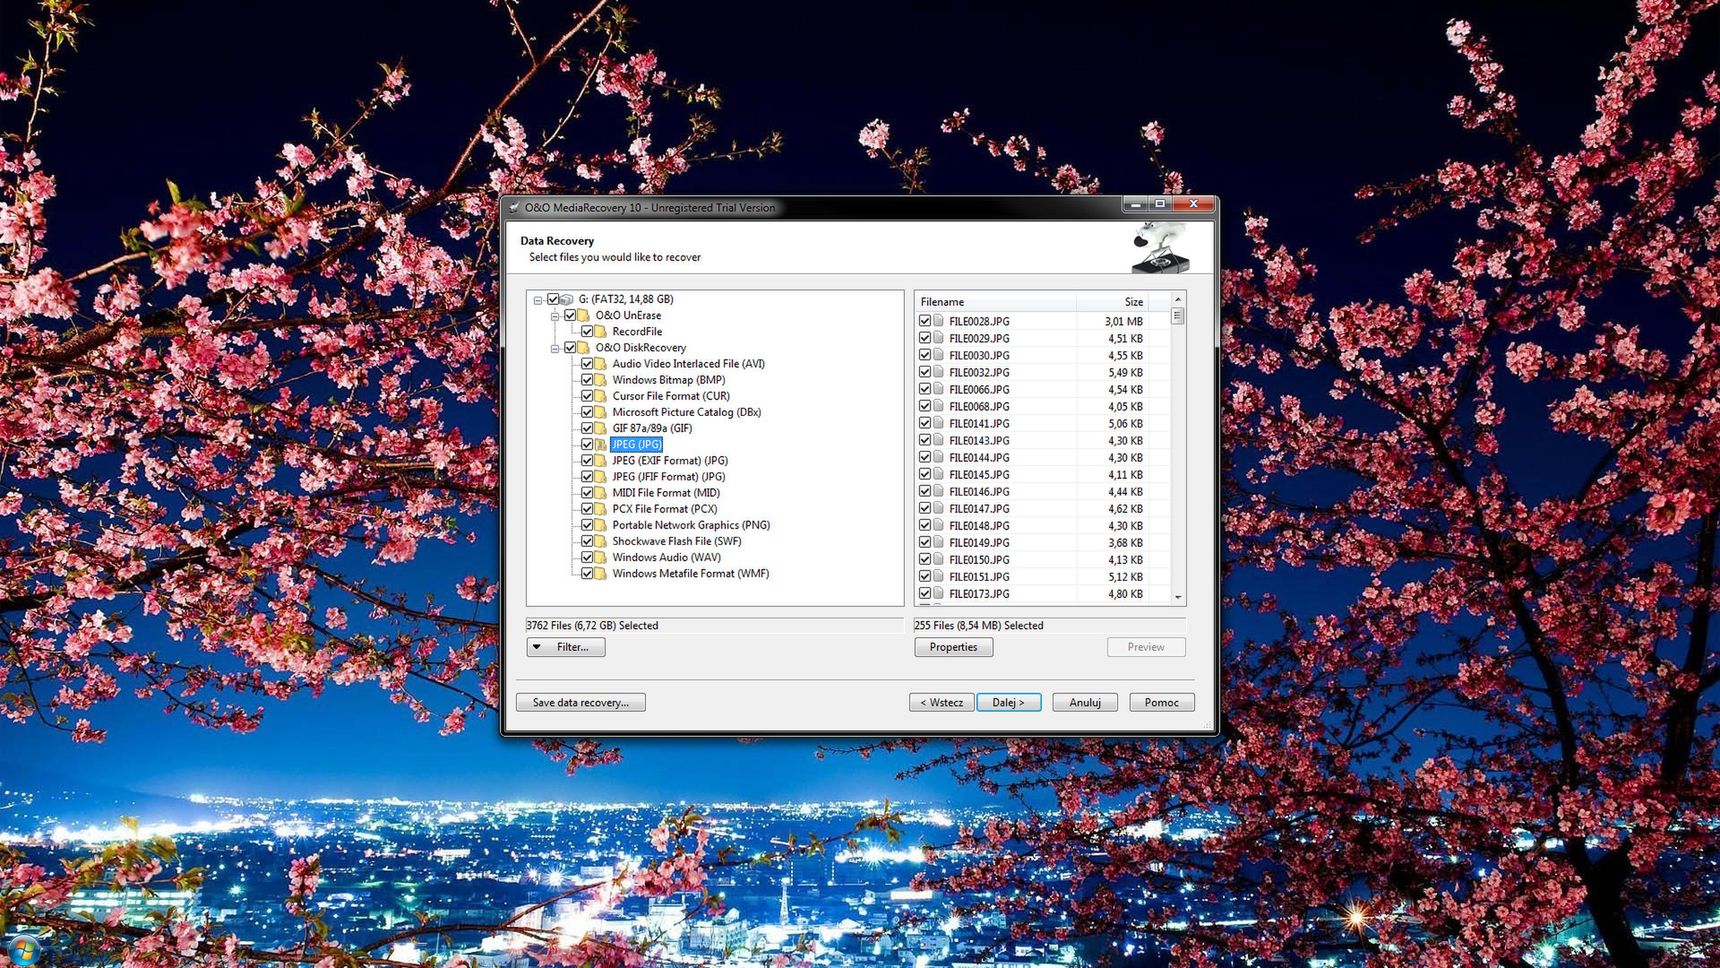This screenshot has height=968, width=1720.
Task: Toggle the O&O DiskRecovery checkbox
Action: tap(570, 347)
